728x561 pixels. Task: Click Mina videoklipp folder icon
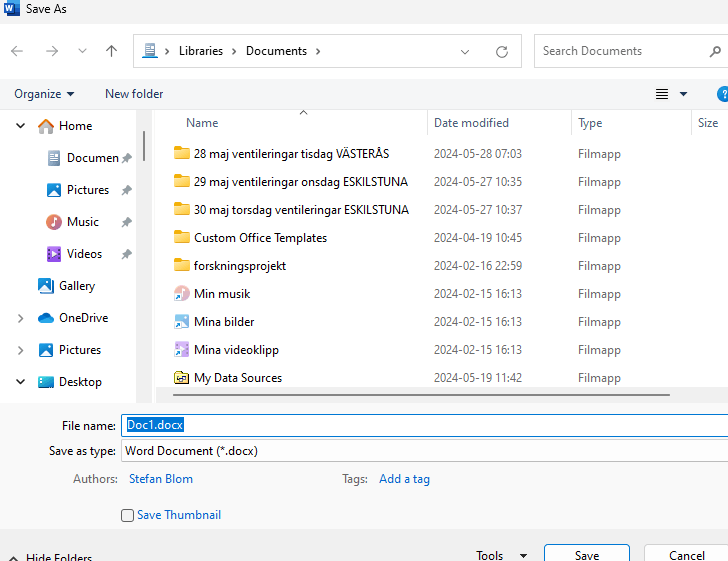coord(182,349)
